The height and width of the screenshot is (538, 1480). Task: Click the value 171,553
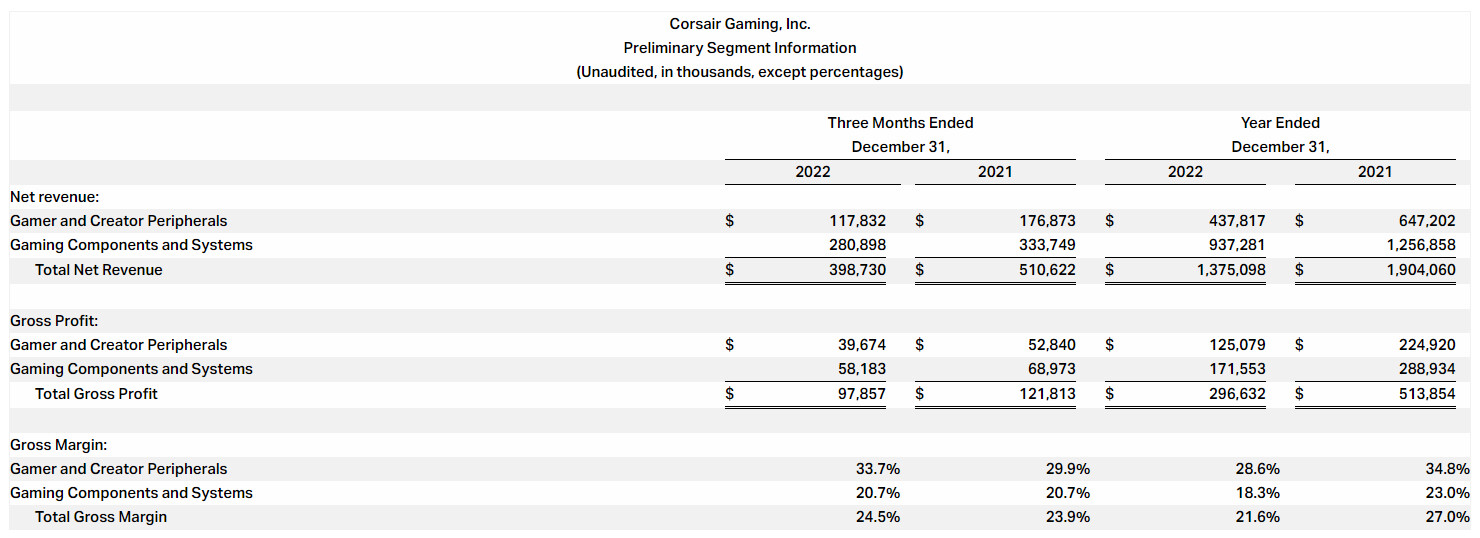coord(1235,369)
